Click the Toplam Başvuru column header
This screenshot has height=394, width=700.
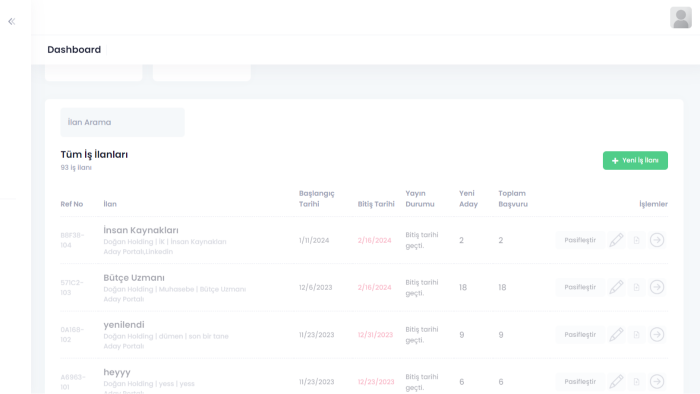pyautogui.click(x=513, y=199)
